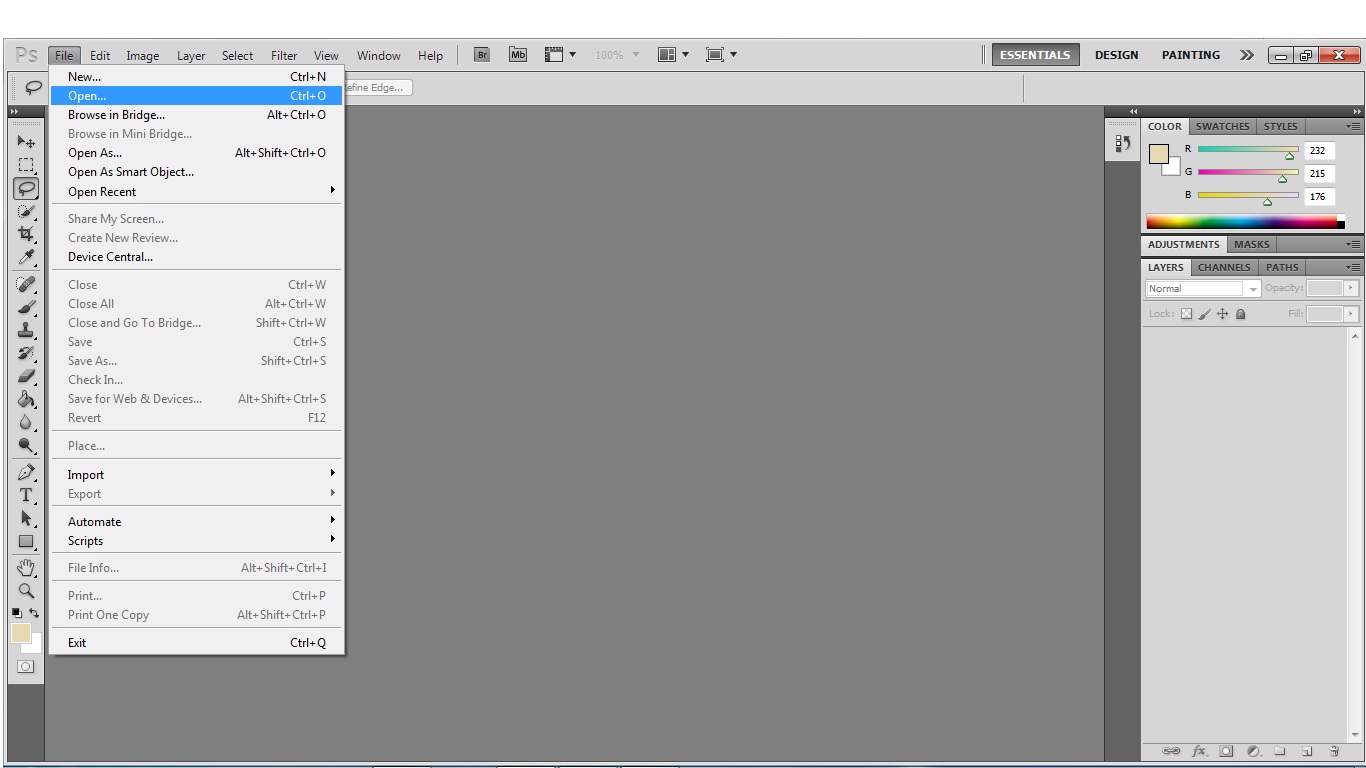1366x768 pixels.
Task: Select the Rectangular Marquee tool
Action: pyautogui.click(x=26, y=165)
